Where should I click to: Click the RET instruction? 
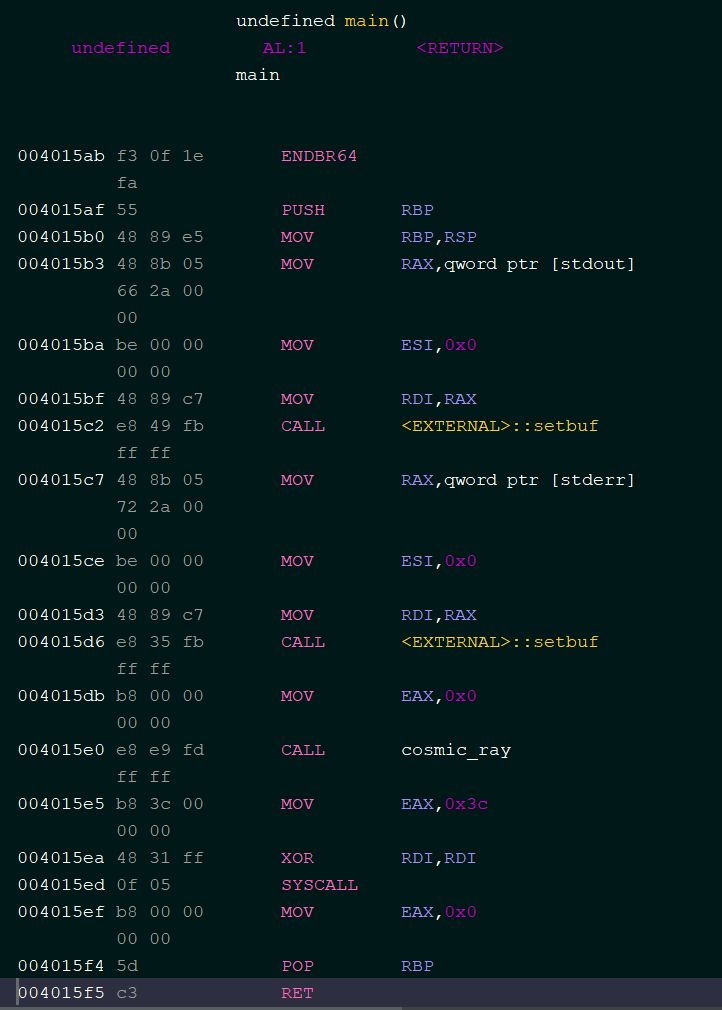[x=297, y=993]
